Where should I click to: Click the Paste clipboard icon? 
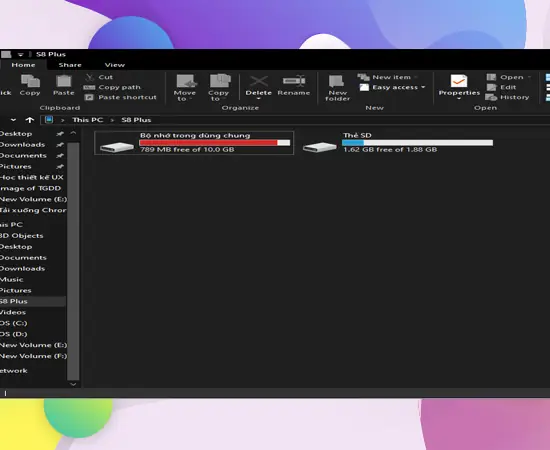tap(64, 85)
